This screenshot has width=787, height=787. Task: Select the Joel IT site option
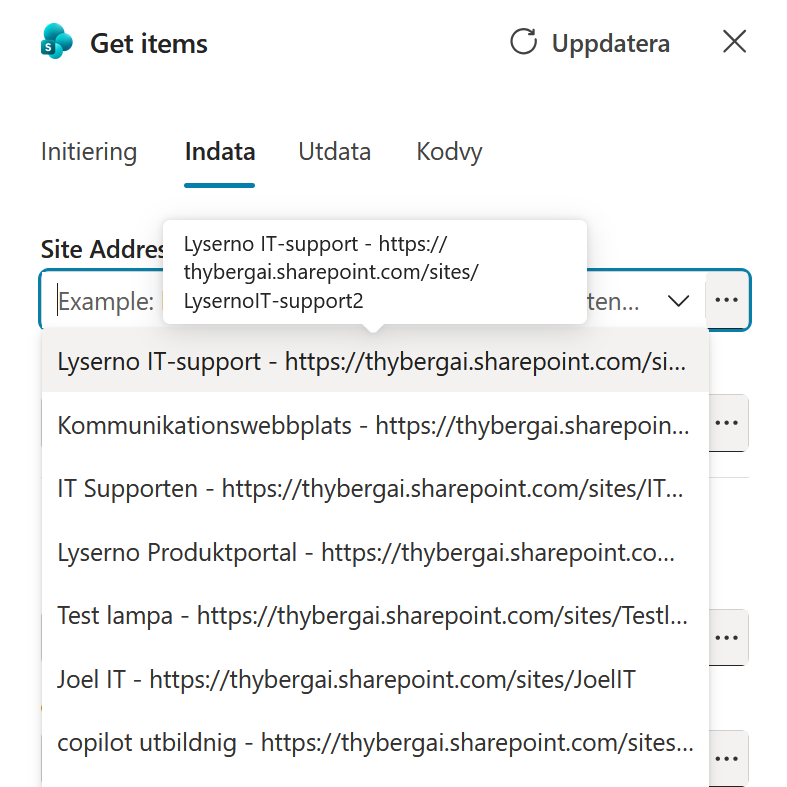(375, 680)
